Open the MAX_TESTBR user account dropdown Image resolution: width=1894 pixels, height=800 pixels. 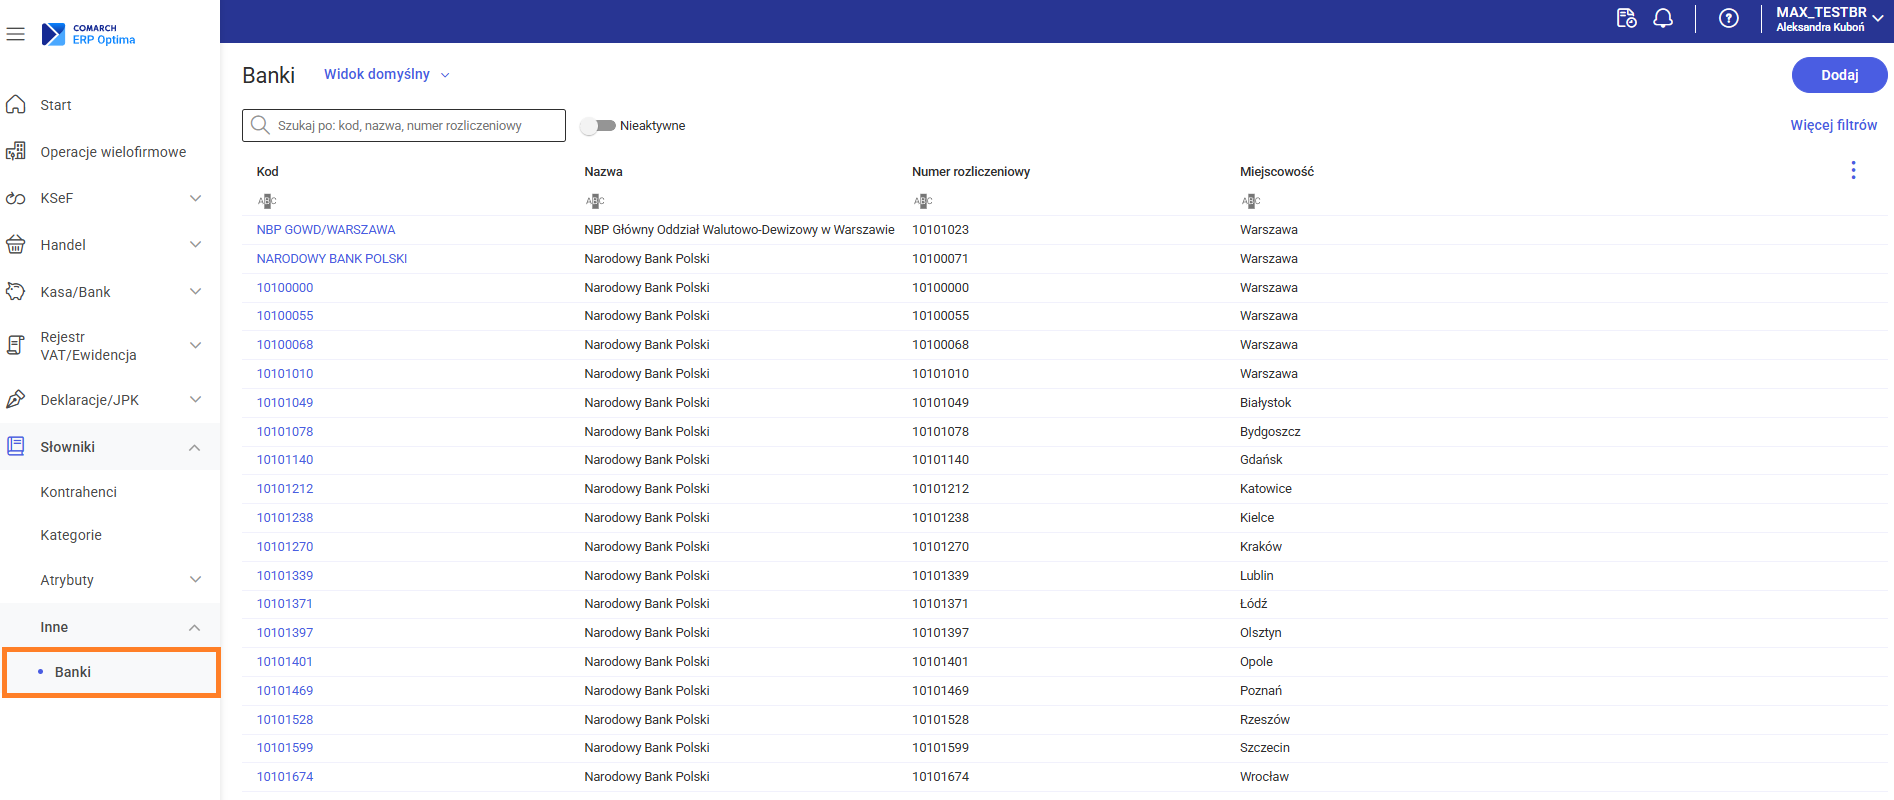click(1828, 19)
